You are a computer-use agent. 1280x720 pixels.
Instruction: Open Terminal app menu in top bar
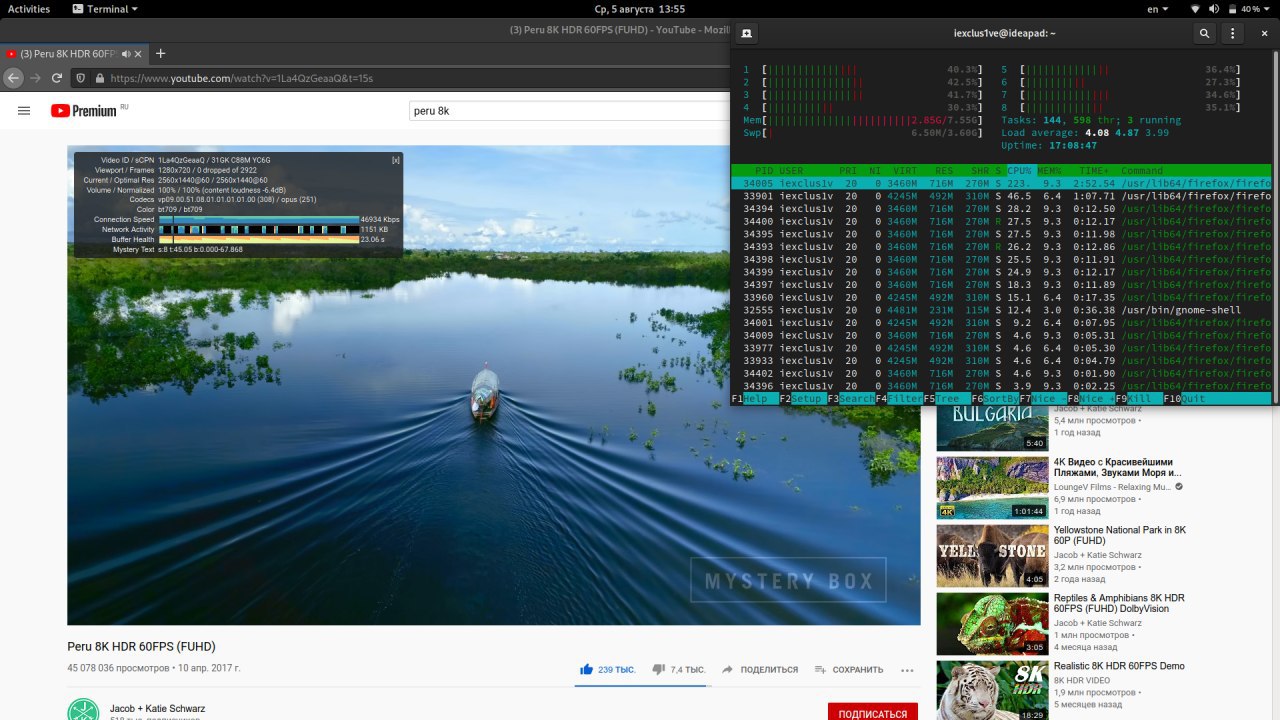tap(106, 9)
